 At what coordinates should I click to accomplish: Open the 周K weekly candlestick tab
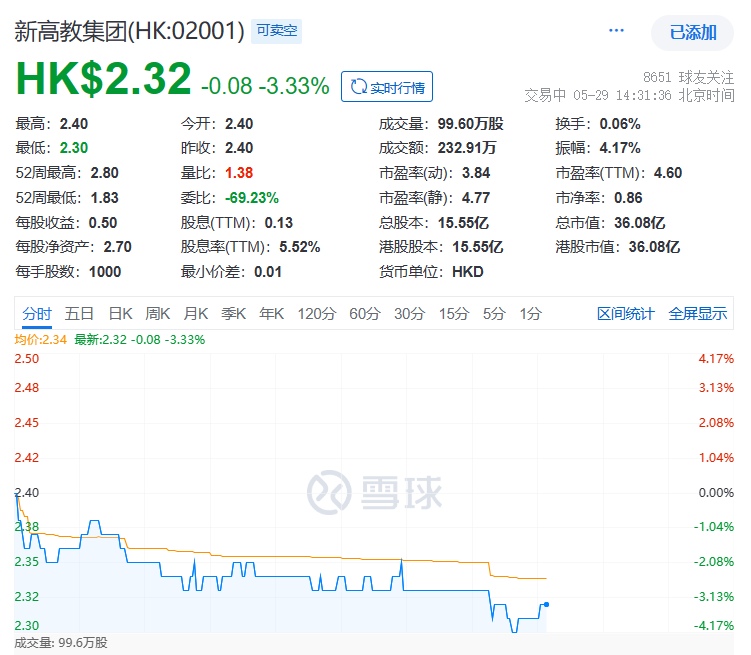[158, 314]
